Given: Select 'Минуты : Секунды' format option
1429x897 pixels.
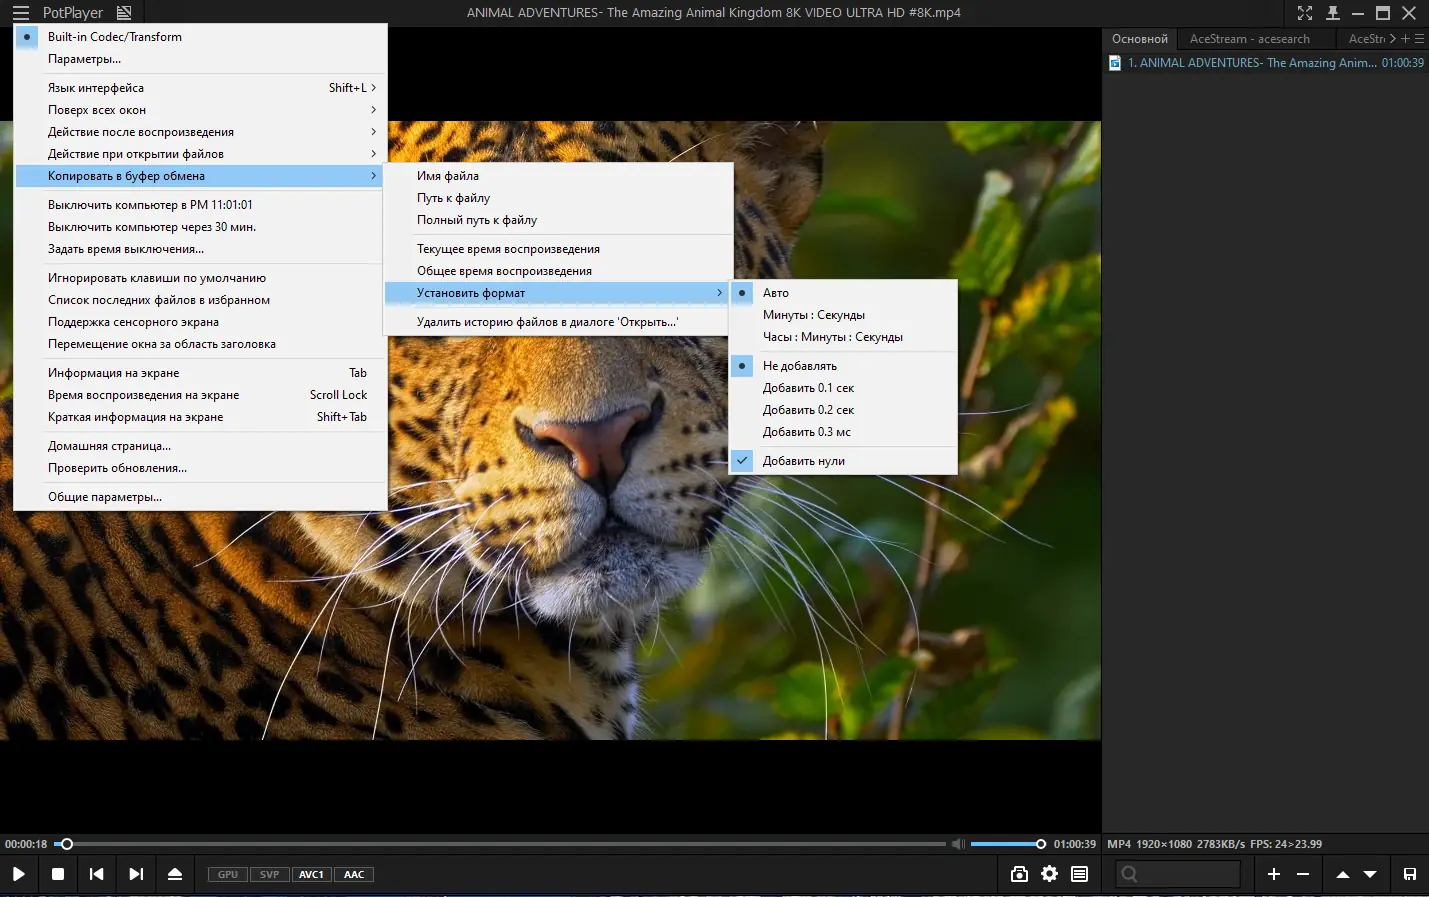Looking at the screenshot, I should (813, 315).
